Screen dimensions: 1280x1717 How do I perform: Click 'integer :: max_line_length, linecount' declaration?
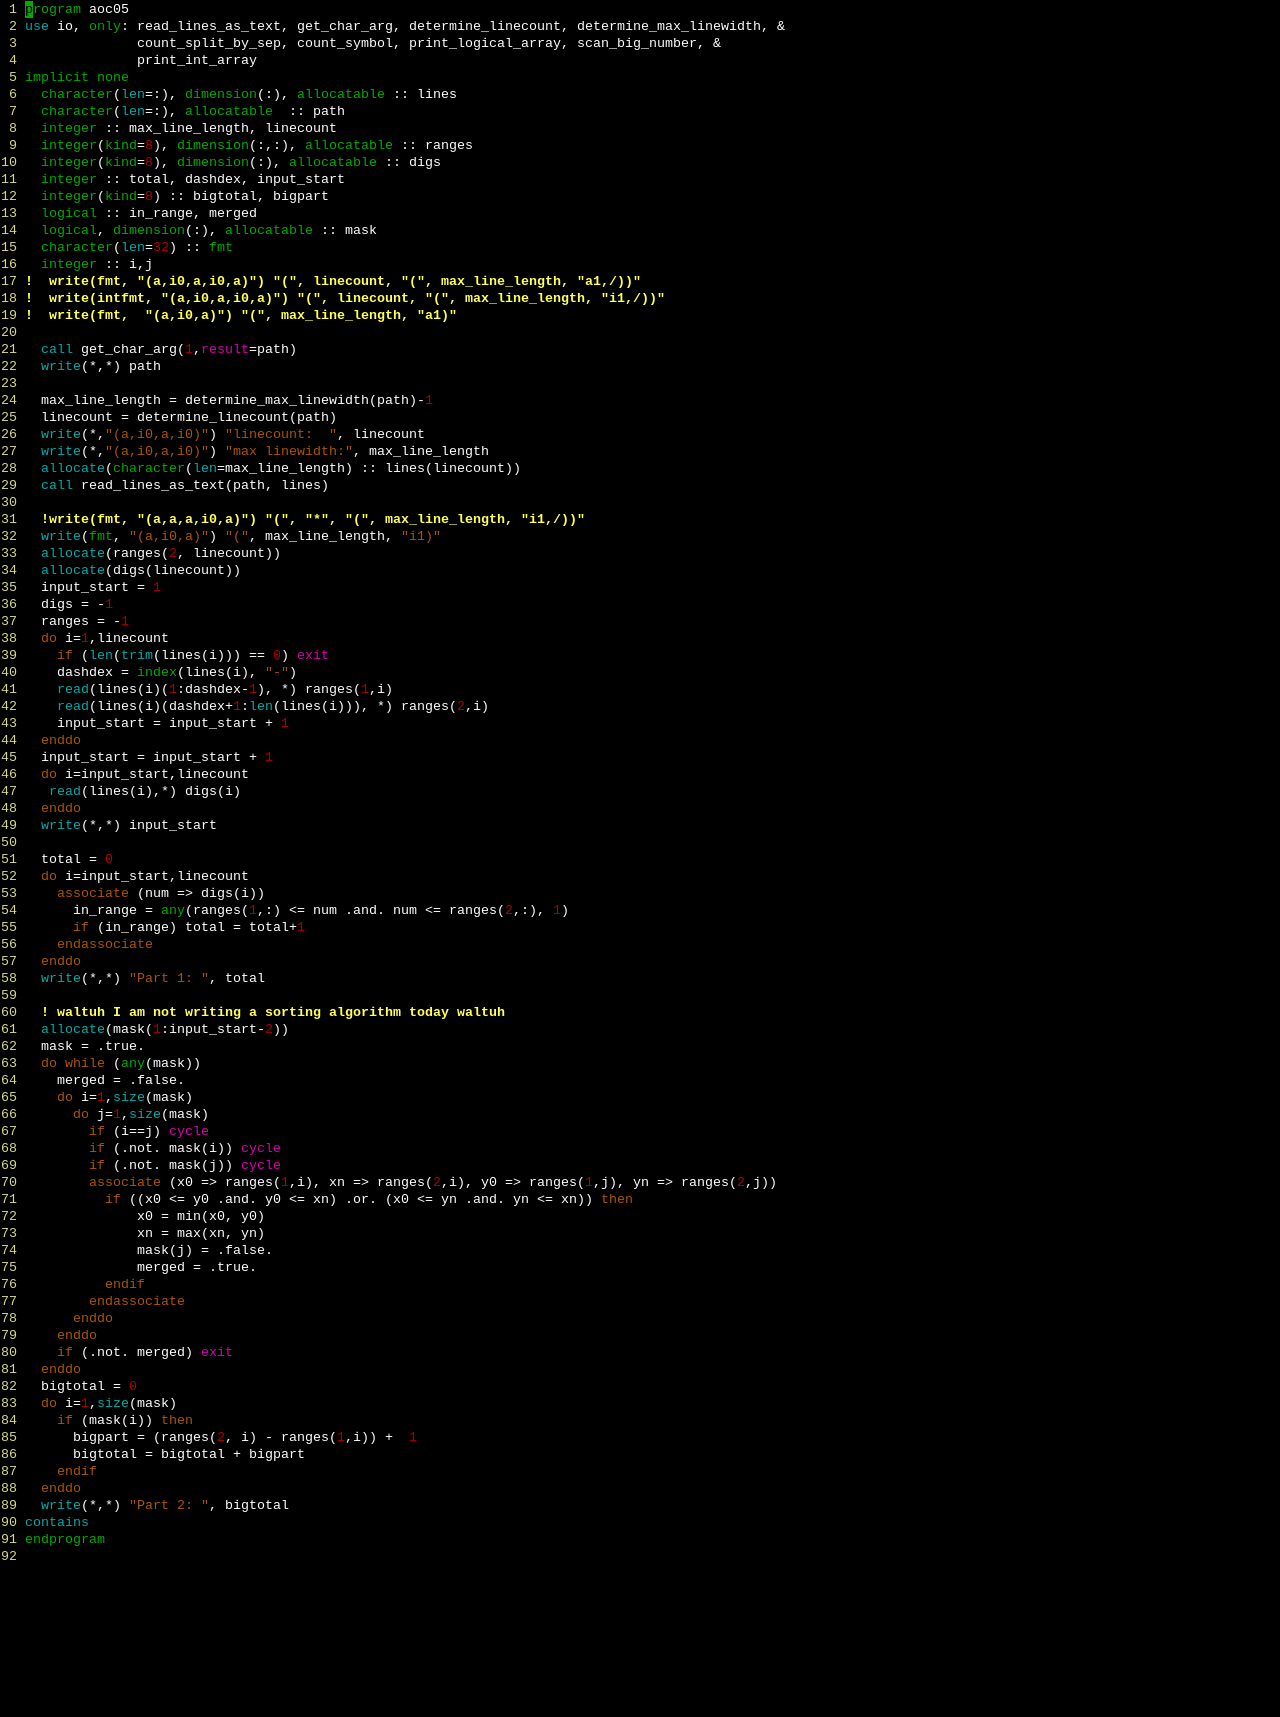point(189,128)
